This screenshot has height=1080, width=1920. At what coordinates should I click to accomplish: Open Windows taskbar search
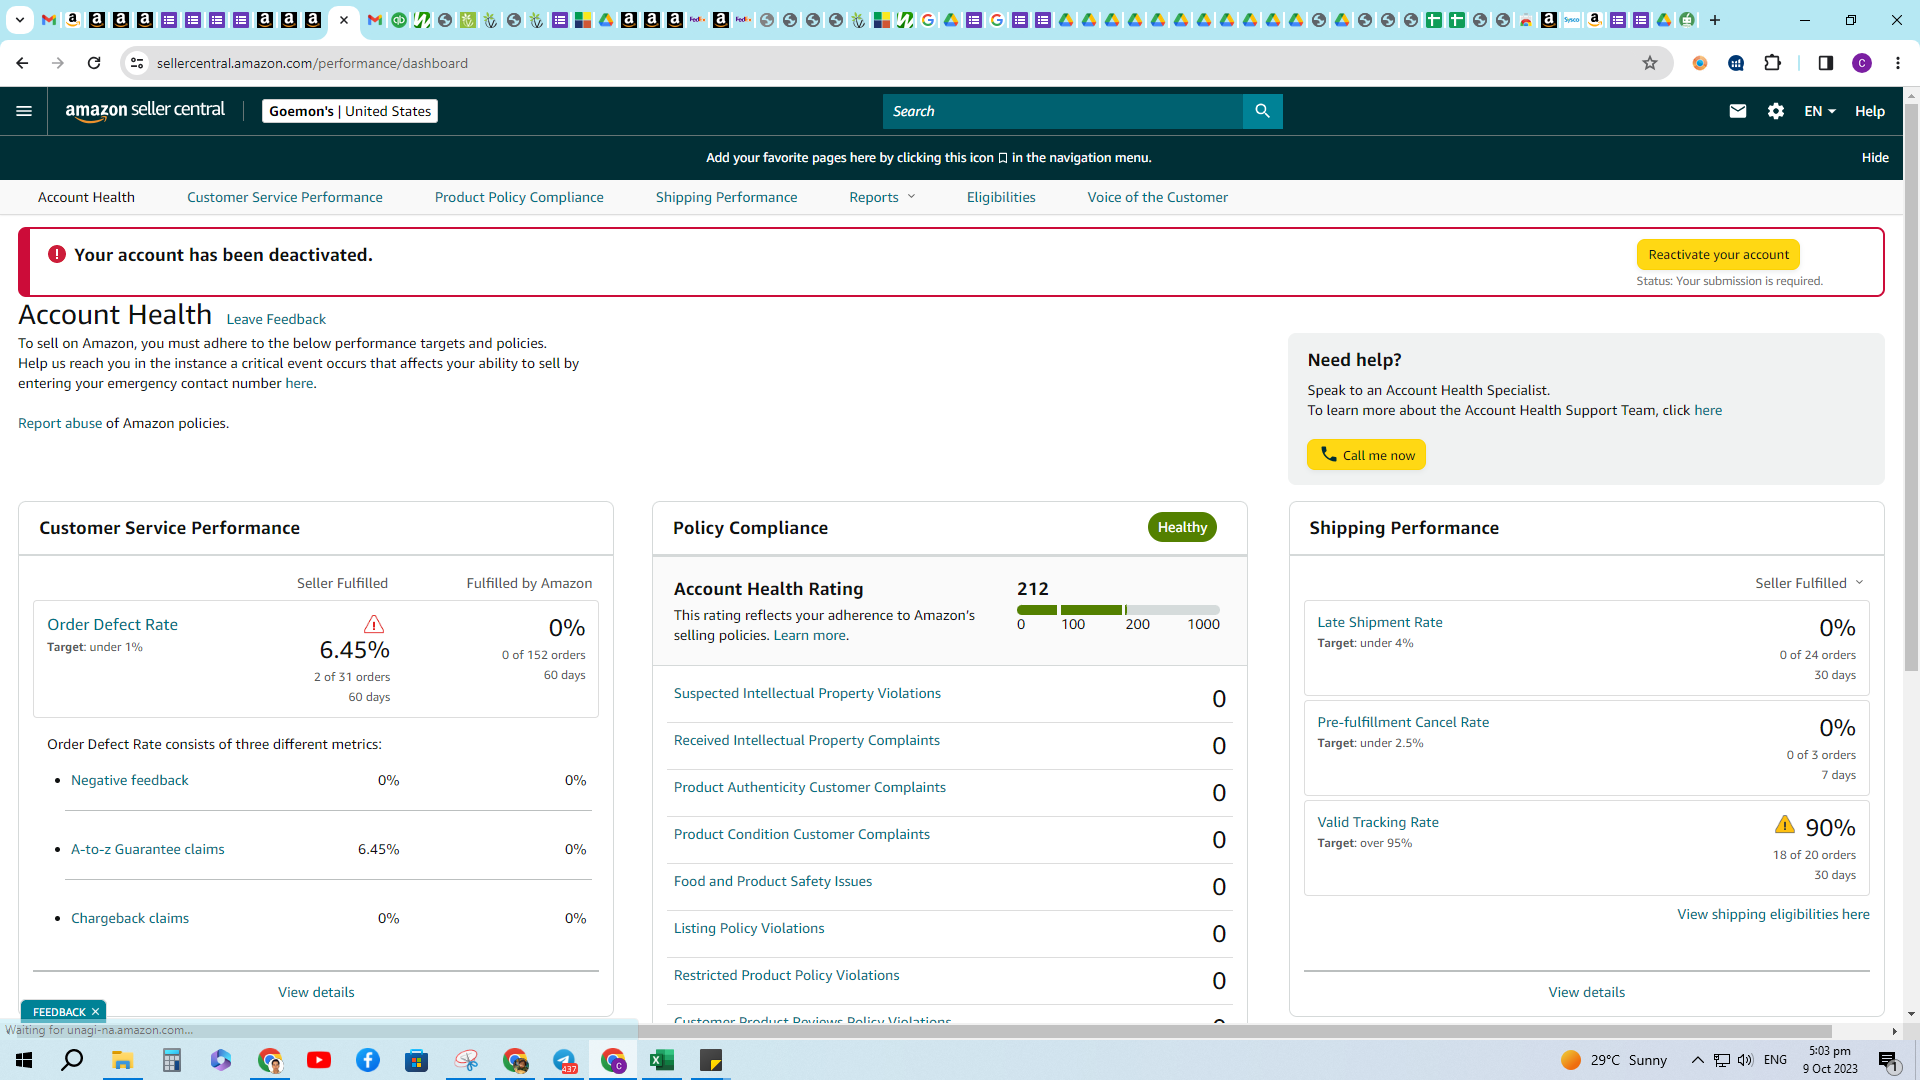pos(72,1060)
